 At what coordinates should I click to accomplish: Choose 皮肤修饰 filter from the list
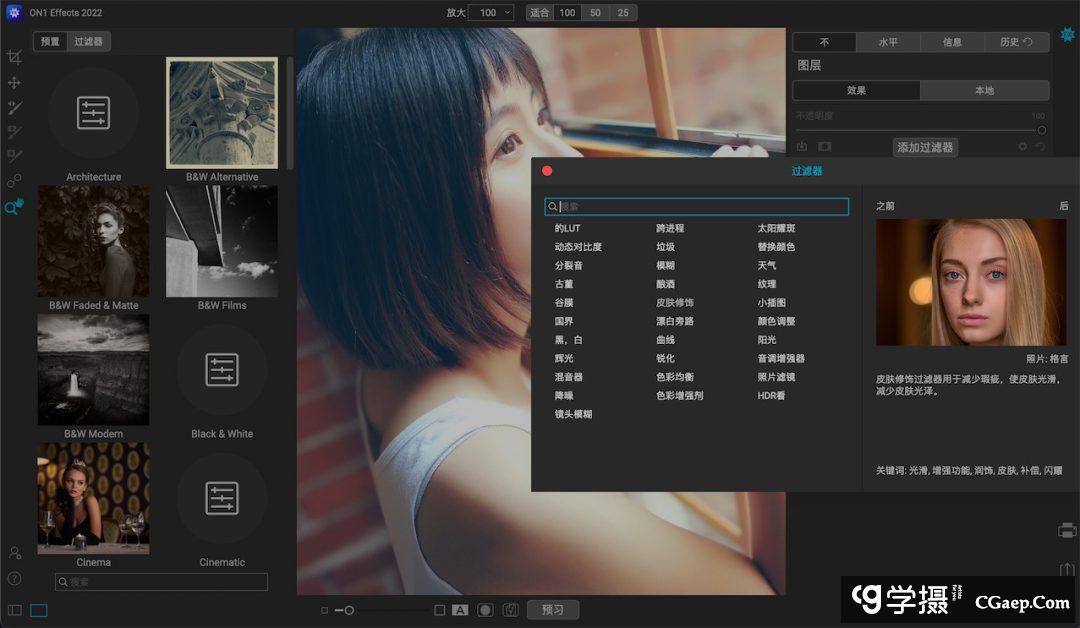pos(674,302)
